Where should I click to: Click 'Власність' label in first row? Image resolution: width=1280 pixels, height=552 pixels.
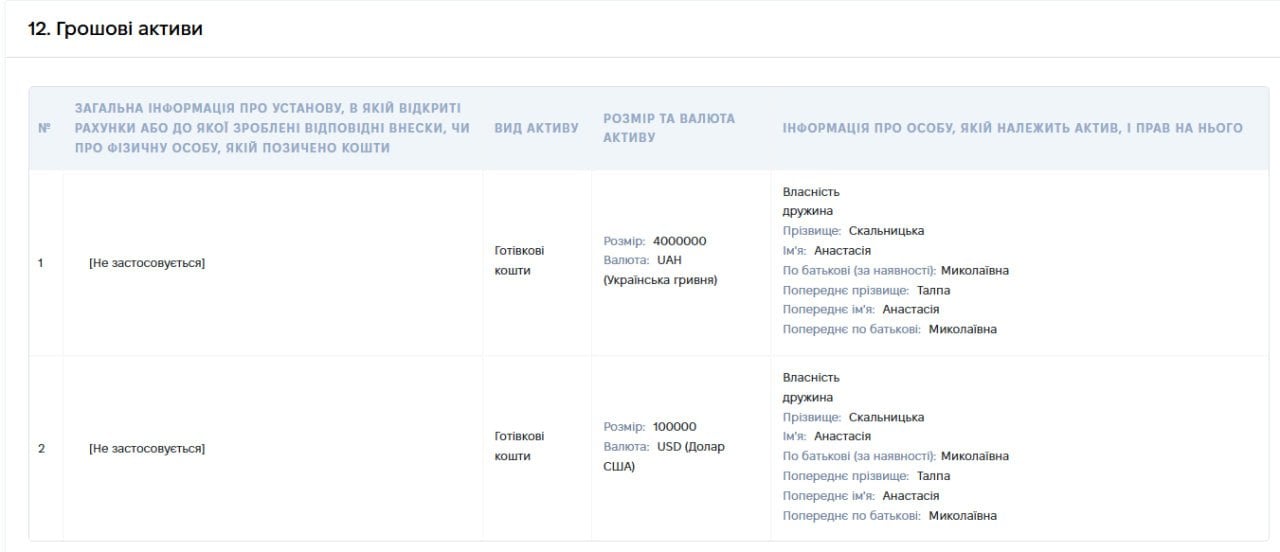pyautogui.click(x=811, y=192)
